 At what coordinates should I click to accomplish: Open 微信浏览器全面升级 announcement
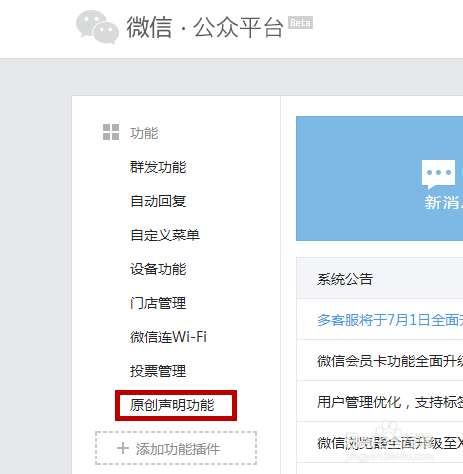point(390,443)
